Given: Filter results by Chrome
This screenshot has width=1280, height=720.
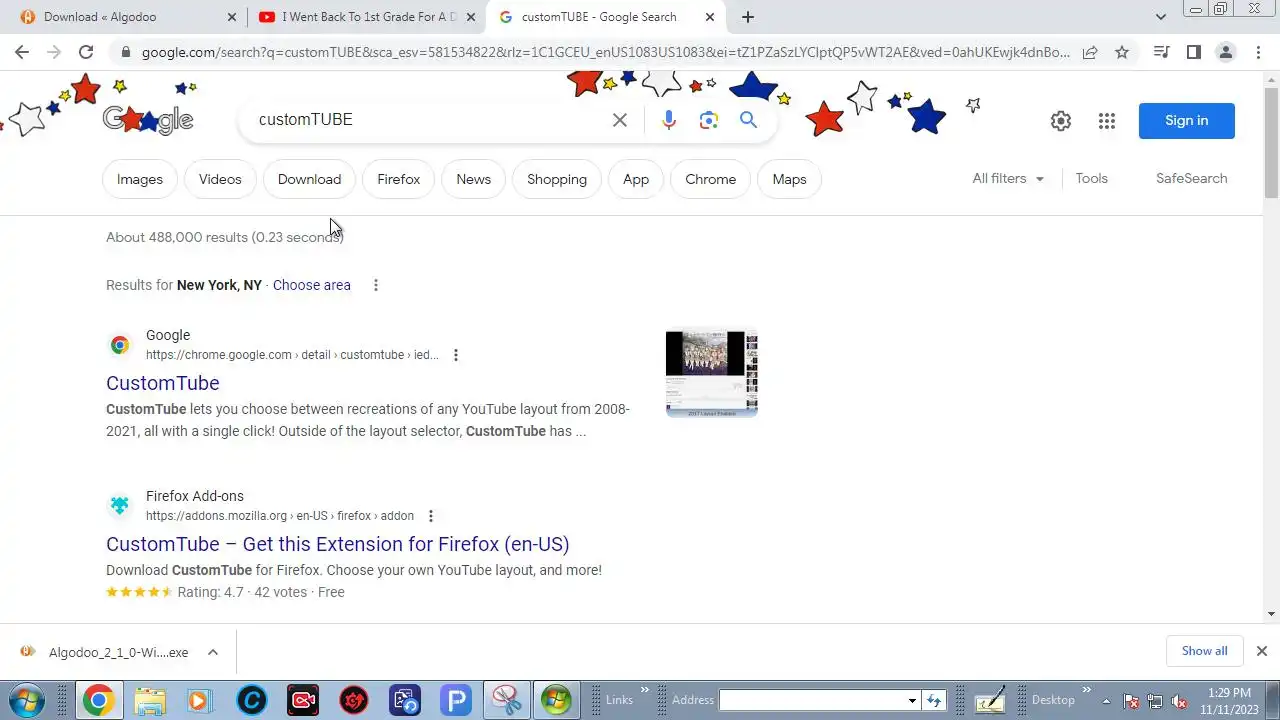Looking at the screenshot, I should coord(711,179).
